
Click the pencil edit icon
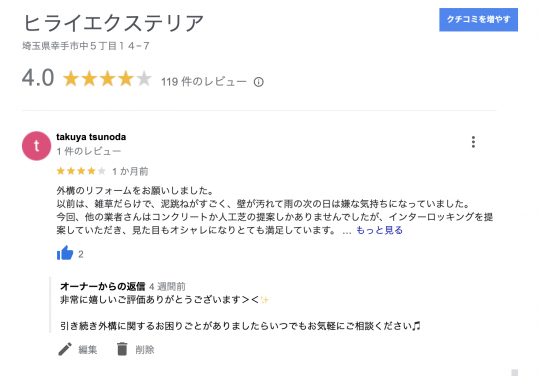(65, 349)
